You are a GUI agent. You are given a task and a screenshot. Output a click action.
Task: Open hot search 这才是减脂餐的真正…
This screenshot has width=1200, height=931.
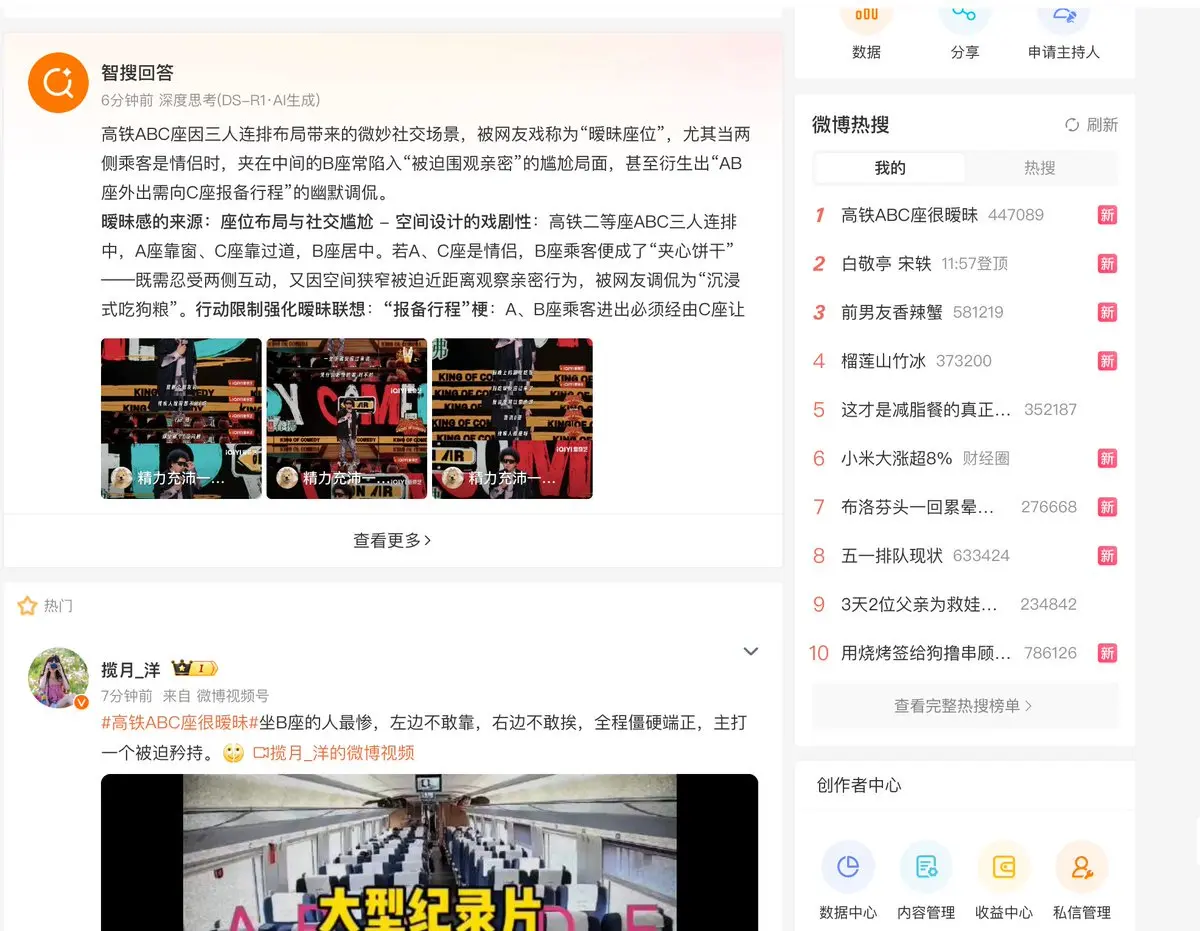coord(926,410)
